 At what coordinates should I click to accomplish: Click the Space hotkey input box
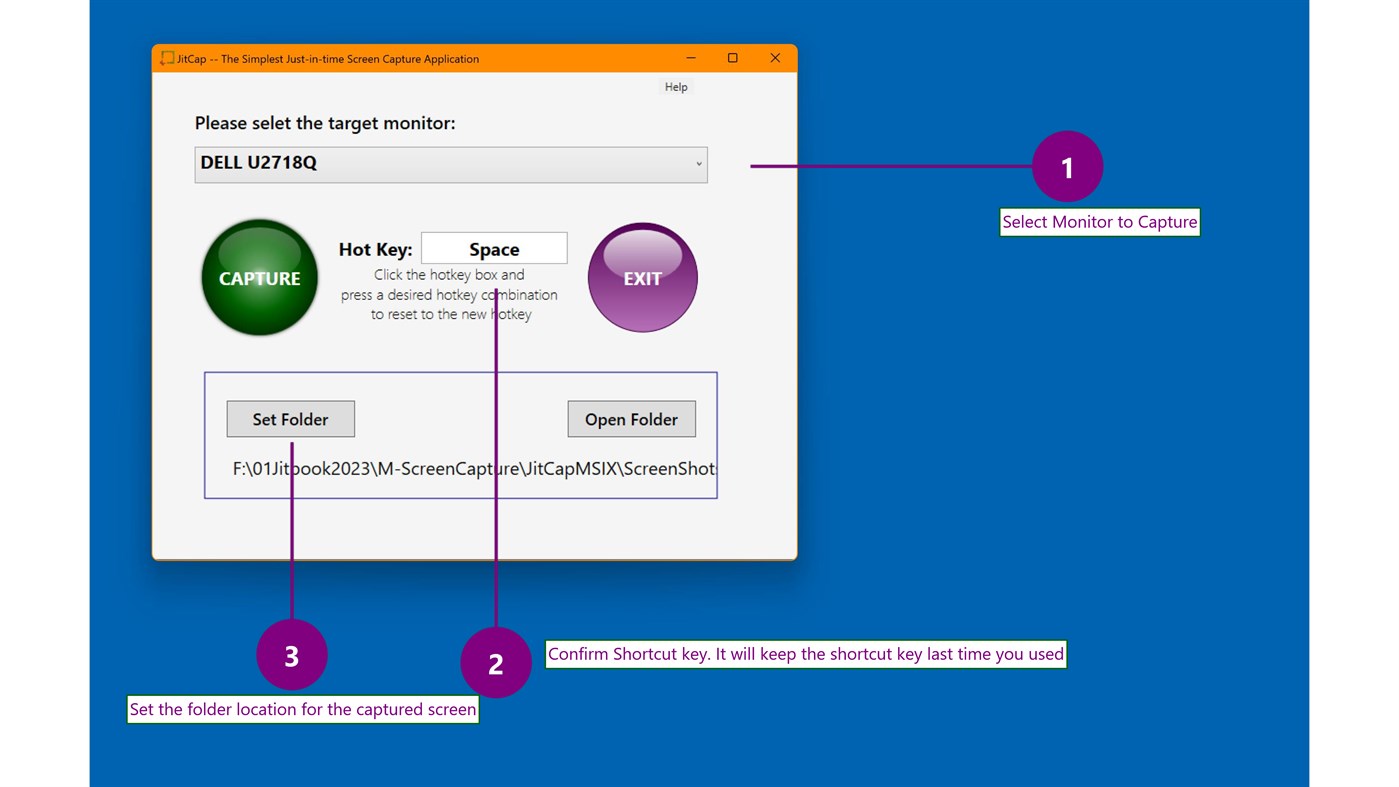click(x=494, y=248)
